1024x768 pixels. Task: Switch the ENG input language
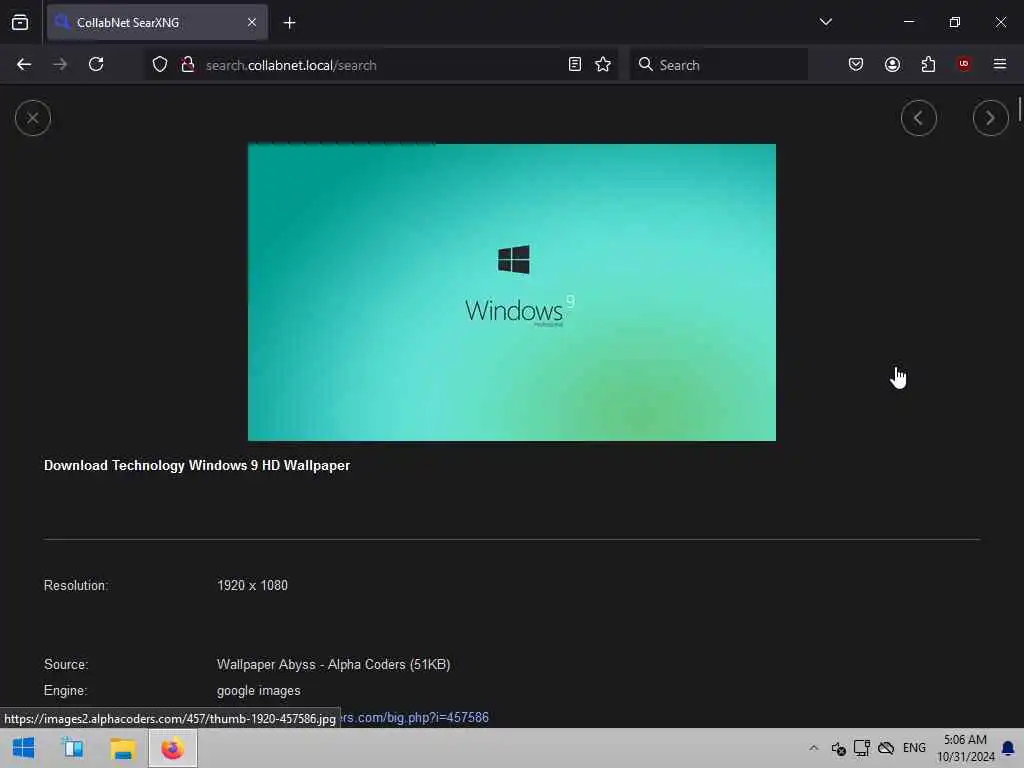click(x=914, y=748)
